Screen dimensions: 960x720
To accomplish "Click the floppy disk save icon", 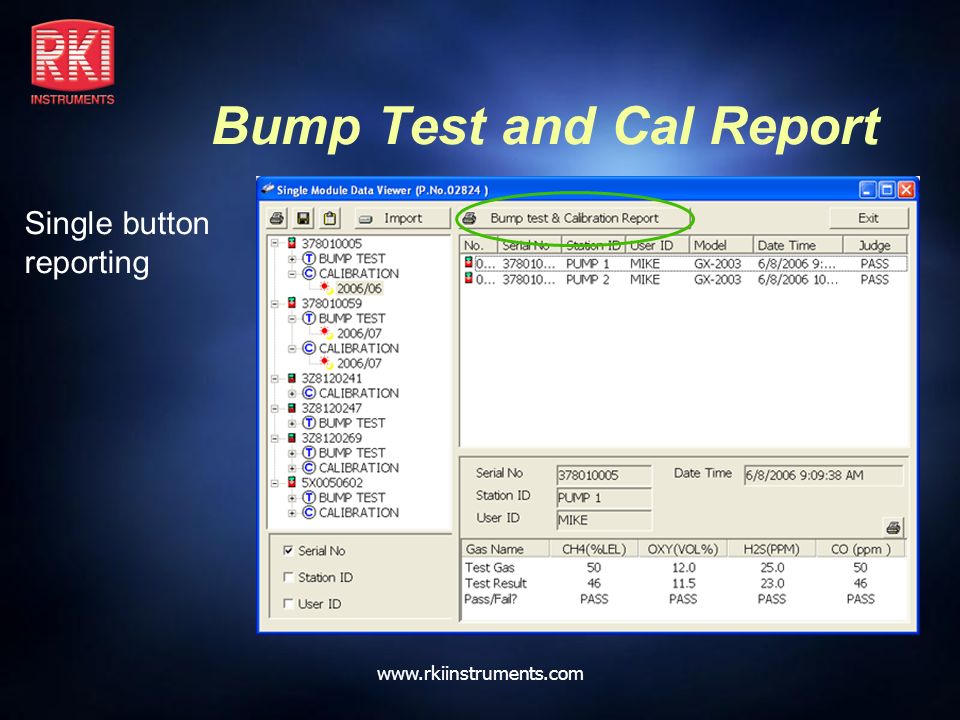I will coord(303,218).
